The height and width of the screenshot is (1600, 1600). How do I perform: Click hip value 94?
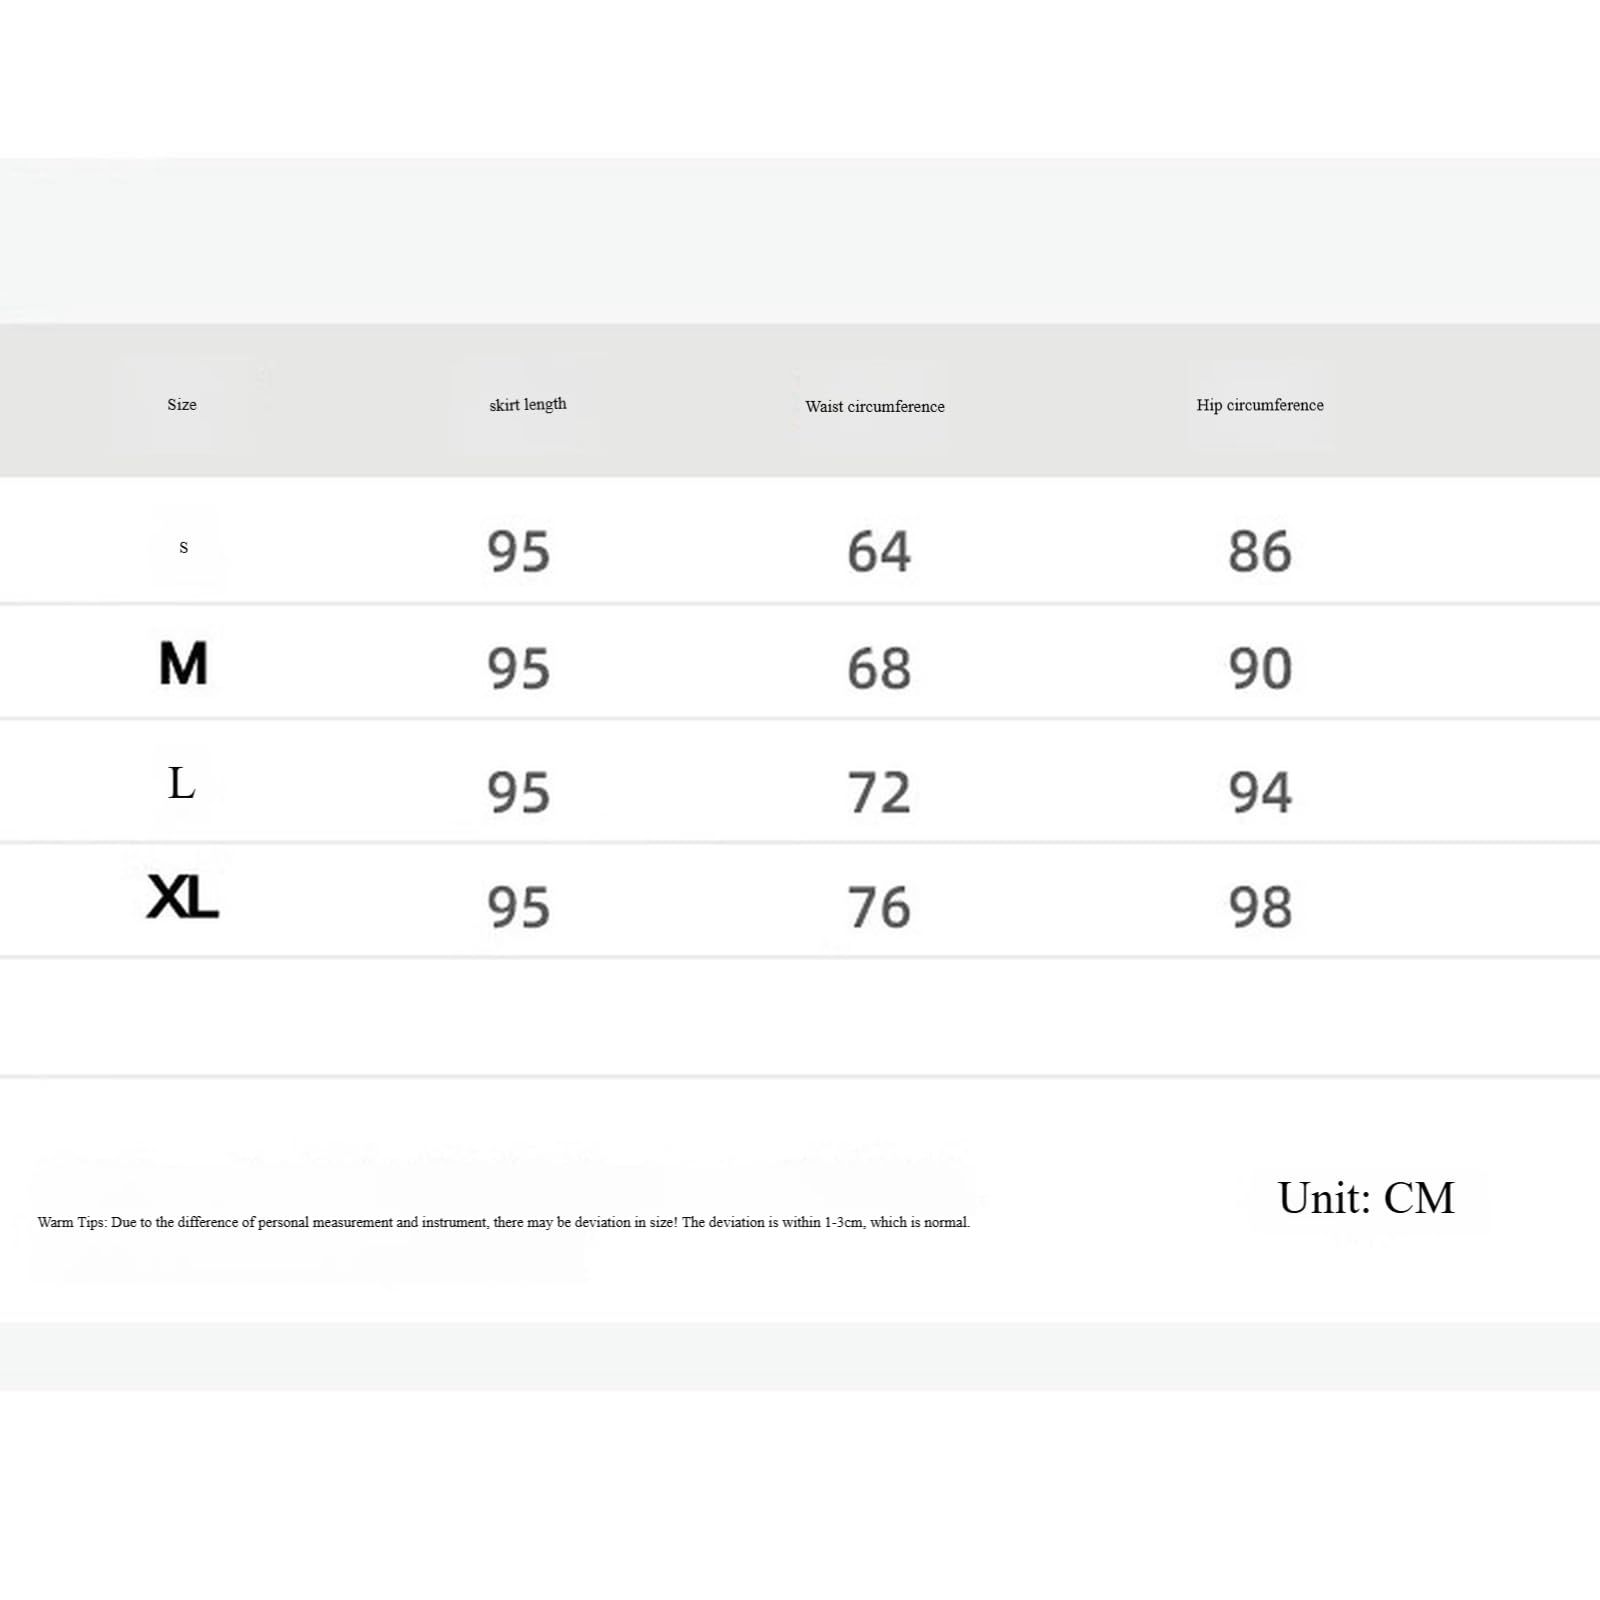click(x=1260, y=793)
